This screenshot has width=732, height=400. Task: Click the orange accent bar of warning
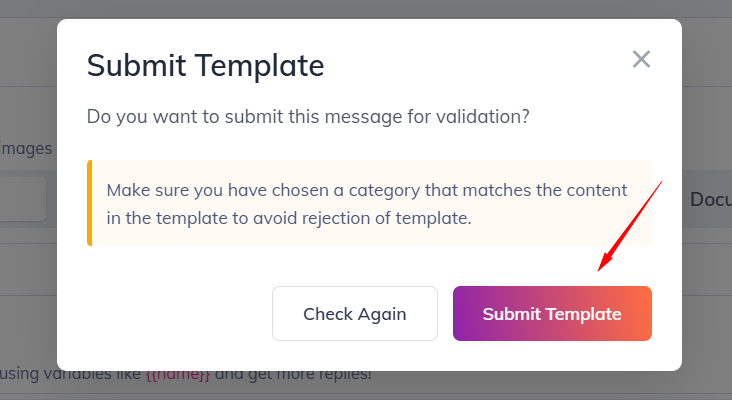tap(90, 203)
